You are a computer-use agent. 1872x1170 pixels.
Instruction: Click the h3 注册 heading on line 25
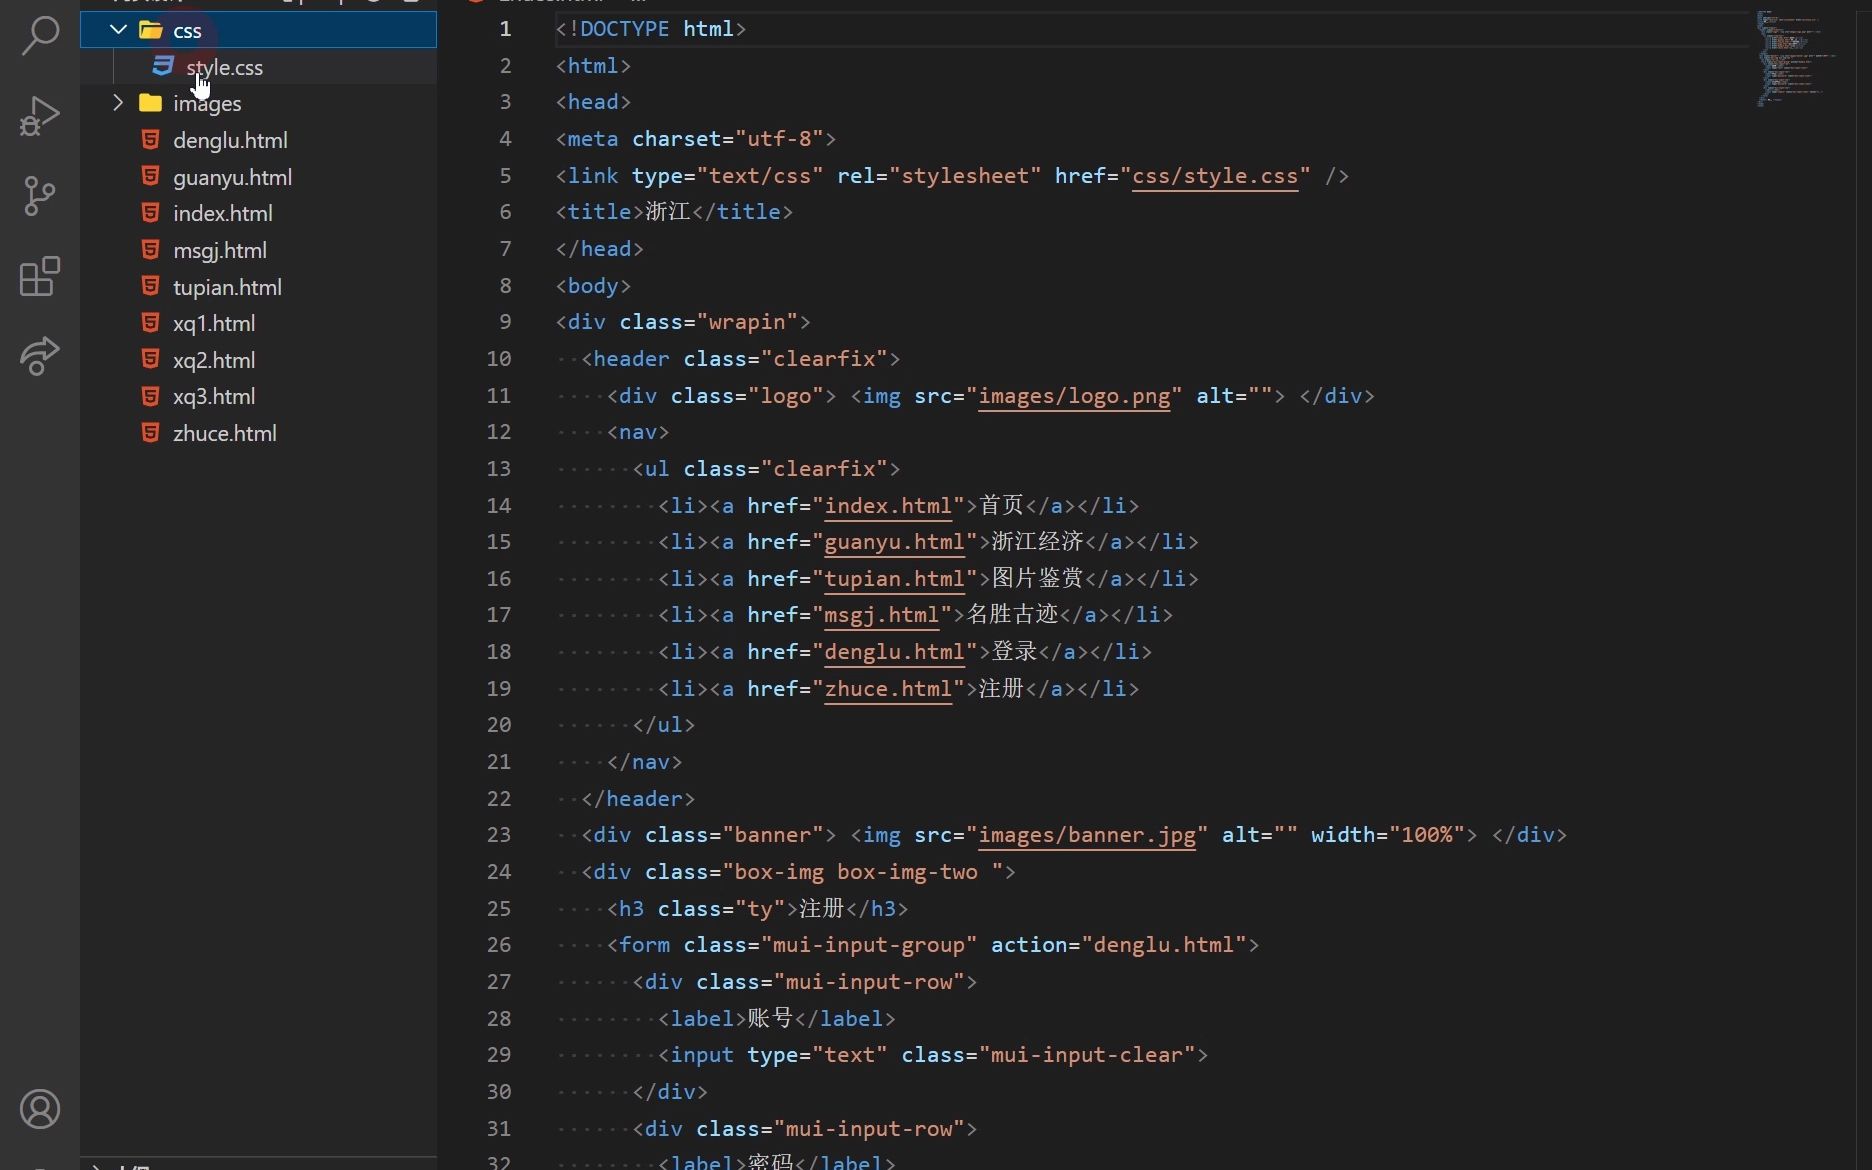tap(758, 909)
